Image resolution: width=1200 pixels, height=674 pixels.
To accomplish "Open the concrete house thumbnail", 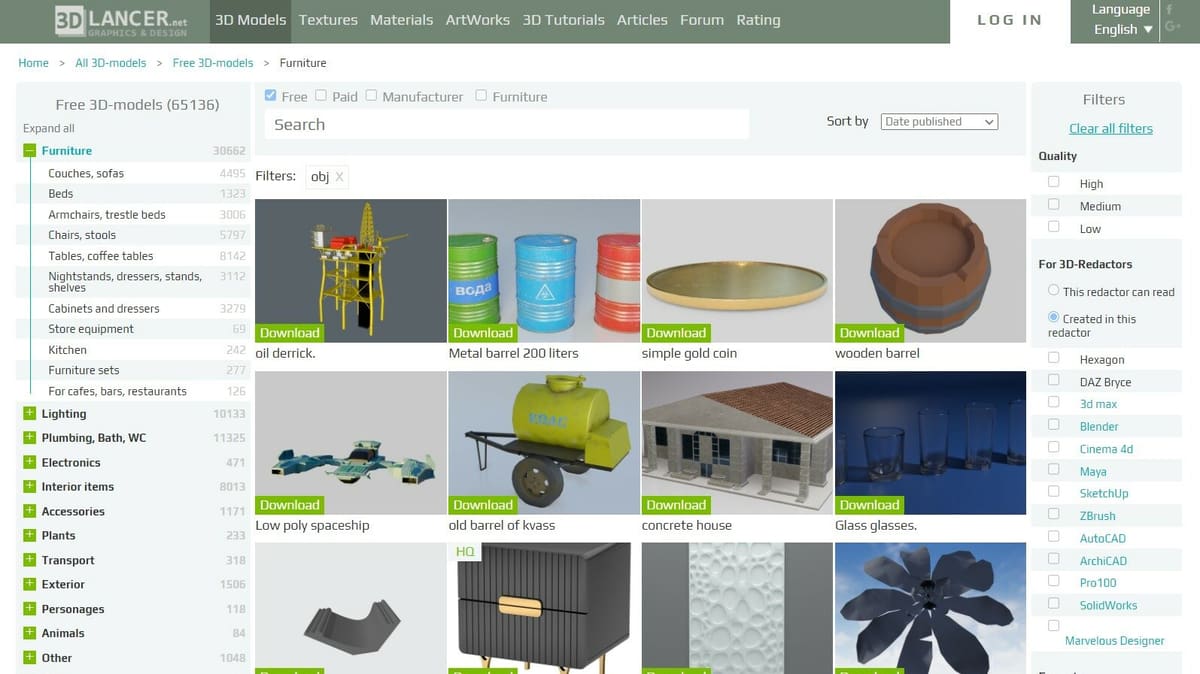I will (737, 443).
